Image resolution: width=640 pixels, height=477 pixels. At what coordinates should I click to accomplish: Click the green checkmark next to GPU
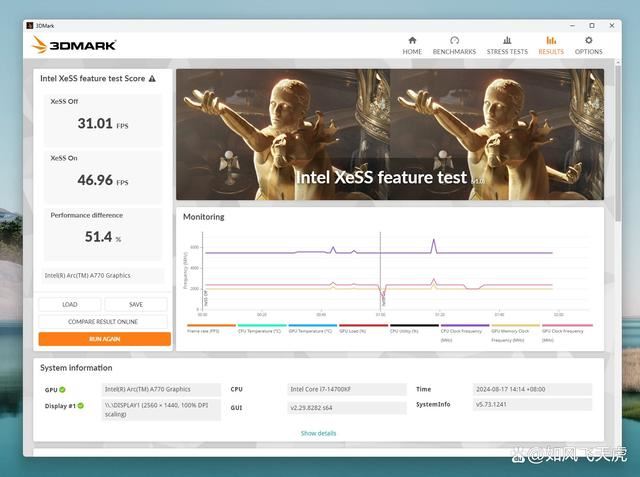pyautogui.click(x=62, y=390)
